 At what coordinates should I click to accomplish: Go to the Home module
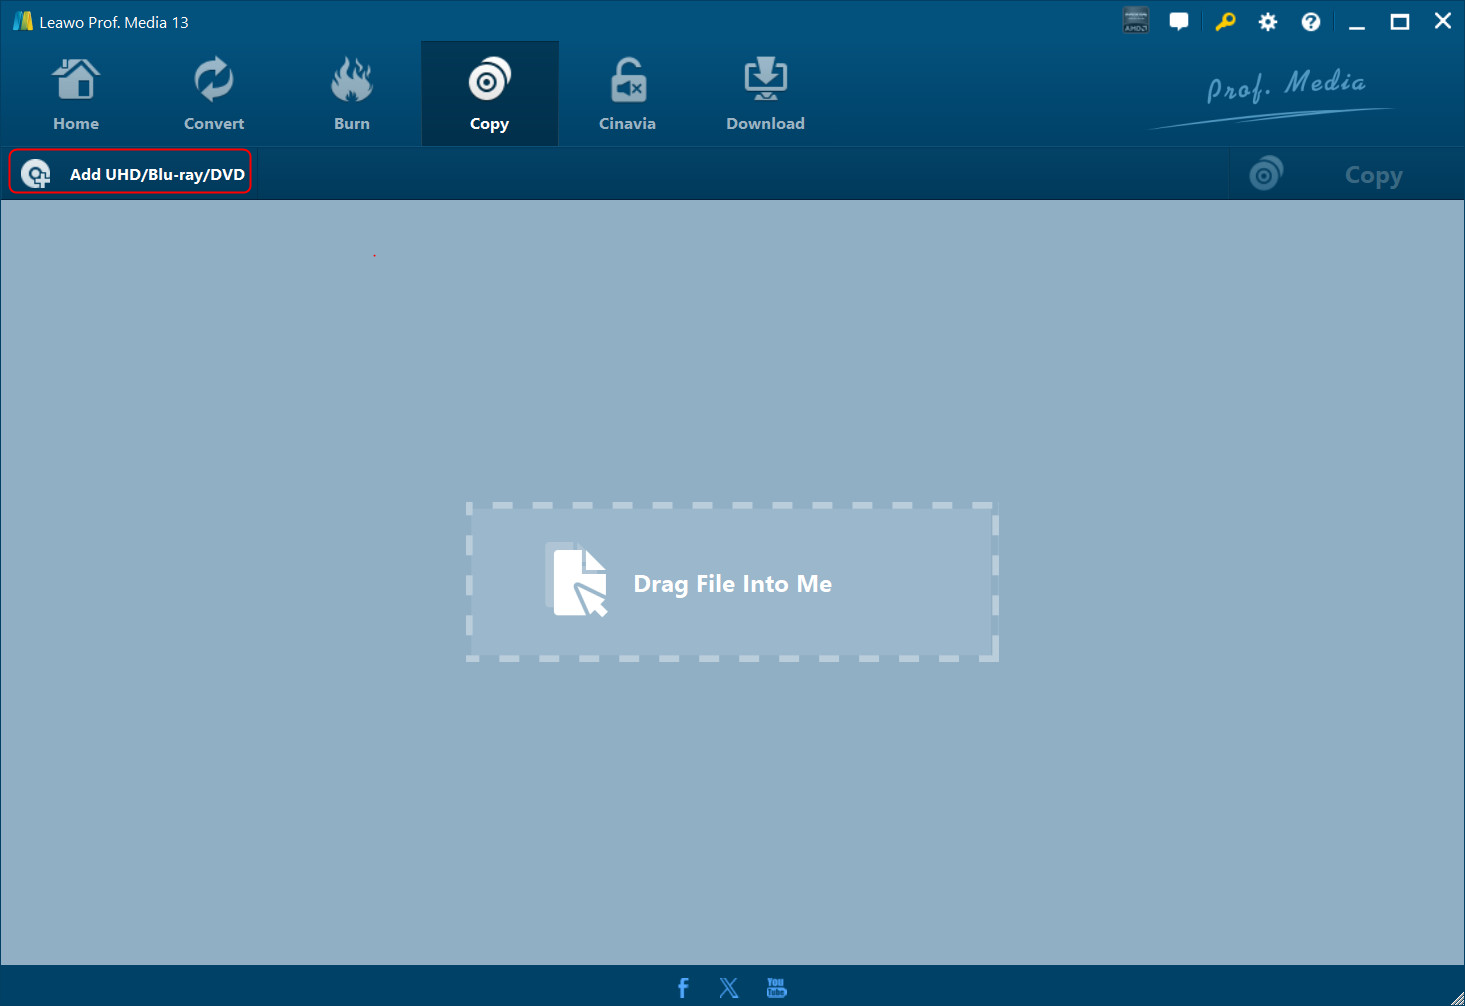tap(76, 95)
